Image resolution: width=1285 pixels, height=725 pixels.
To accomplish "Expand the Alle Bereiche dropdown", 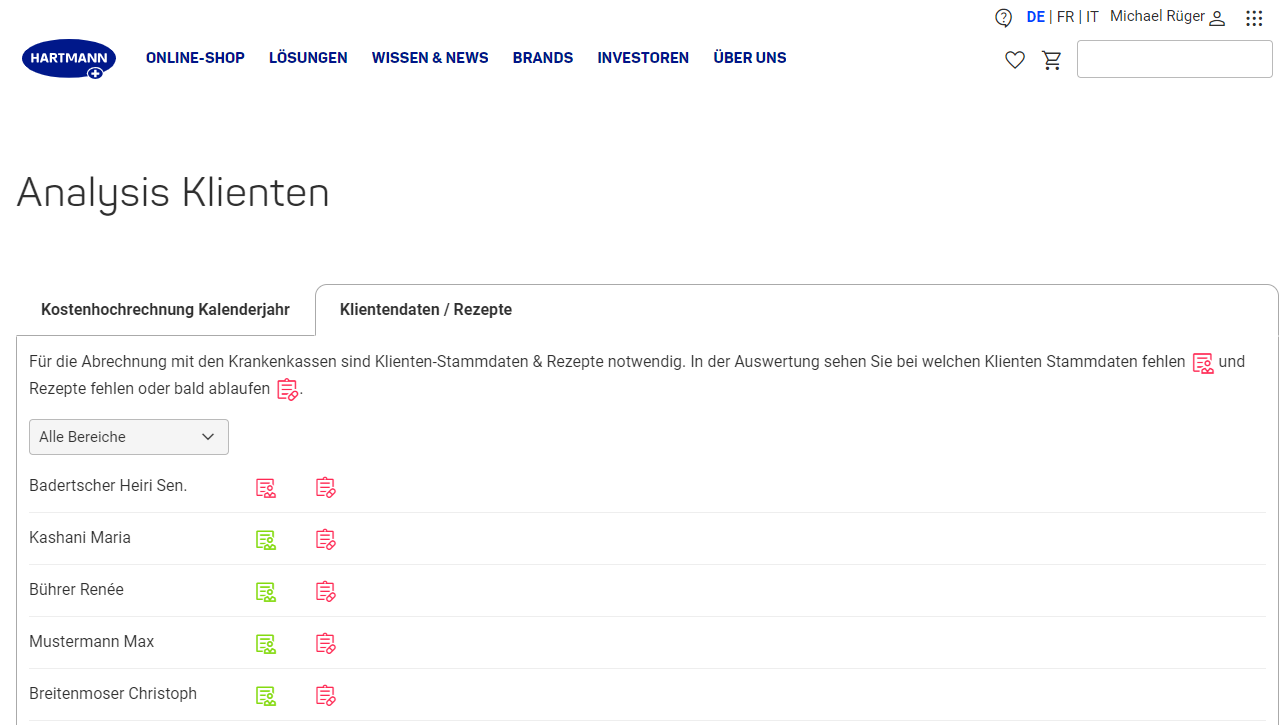I will [129, 437].
